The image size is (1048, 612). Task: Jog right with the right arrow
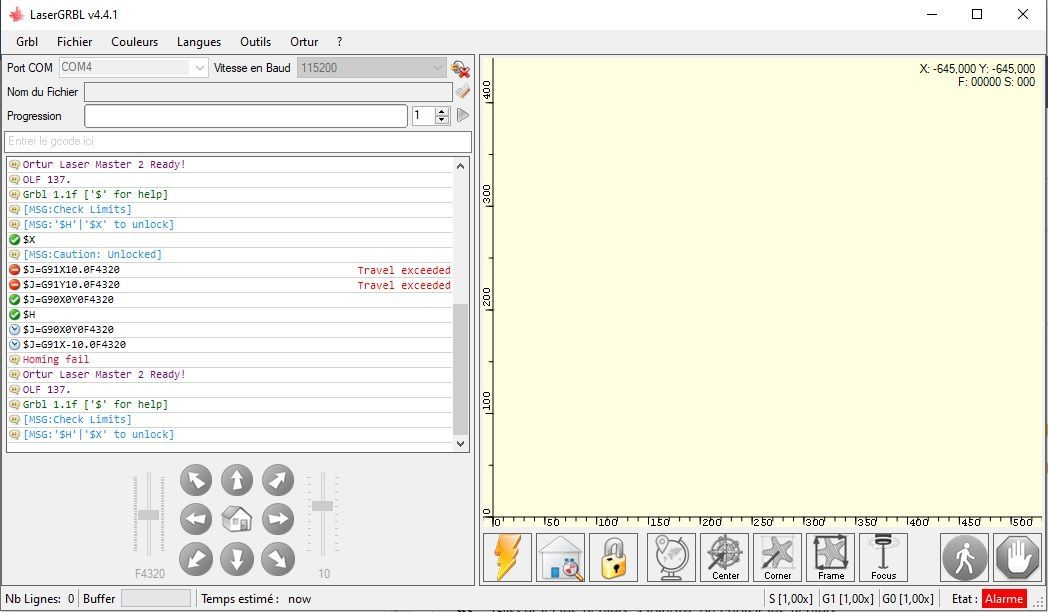coord(277,519)
